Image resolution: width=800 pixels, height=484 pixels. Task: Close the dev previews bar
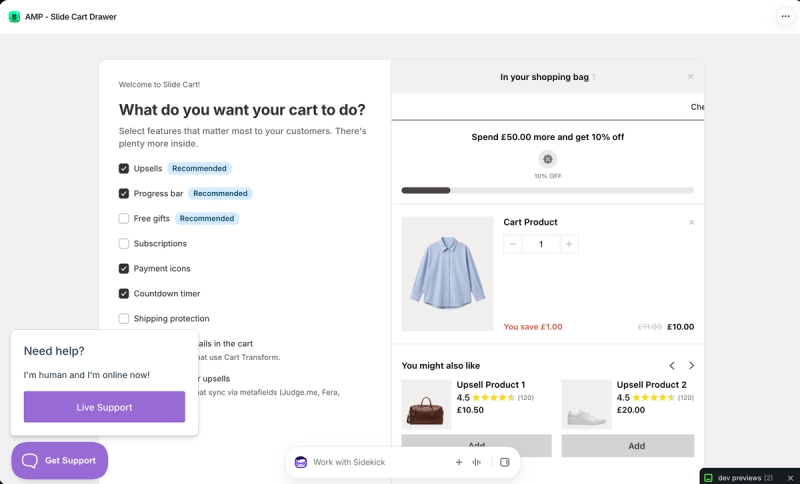(x=790, y=478)
